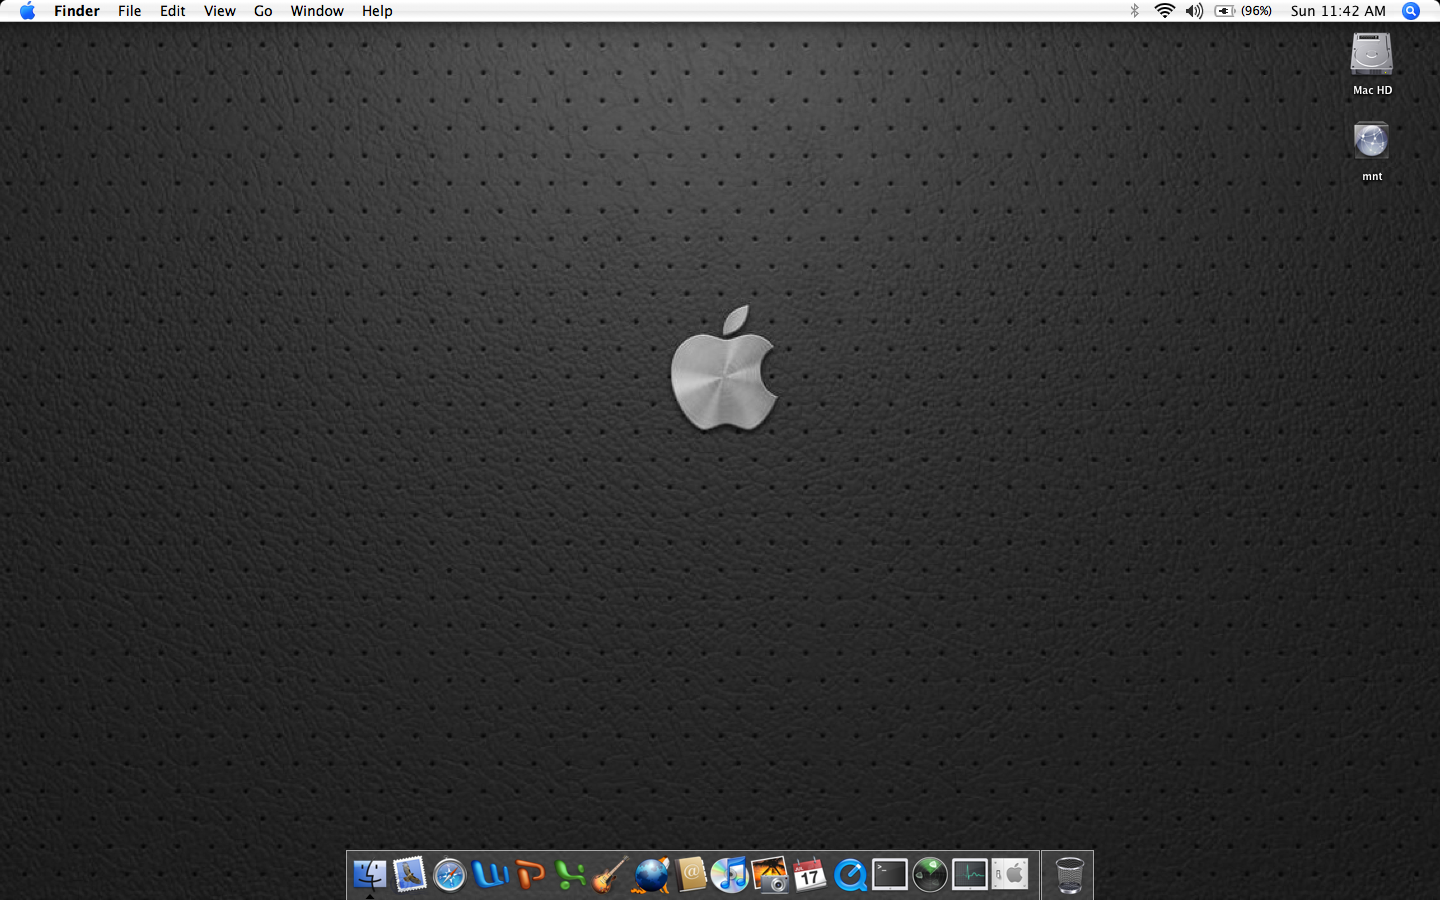The height and width of the screenshot is (900, 1440).
Task: Launch Microsoft Word from the Dock
Action: click(x=490, y=875)
